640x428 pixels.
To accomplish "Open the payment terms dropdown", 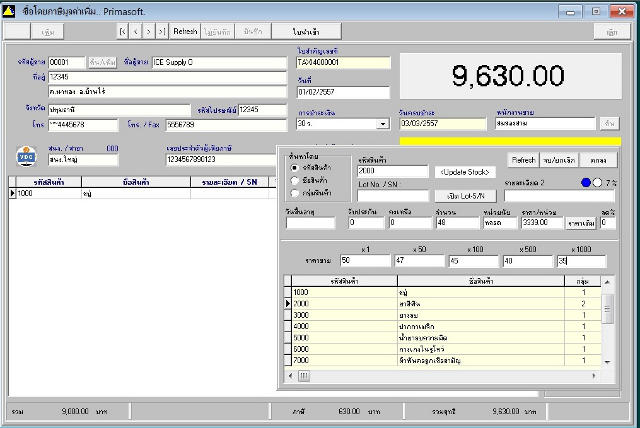I will pos(383,124).
